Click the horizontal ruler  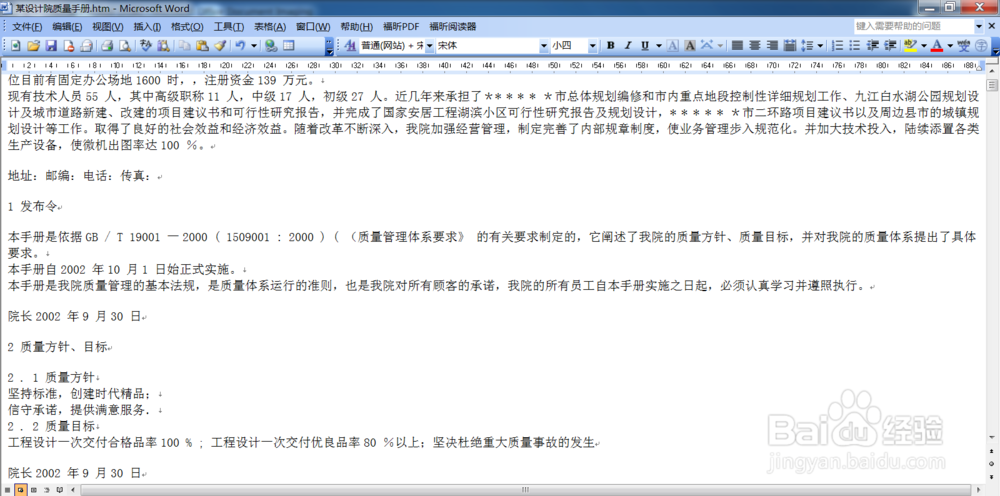[x=494, y=64]
